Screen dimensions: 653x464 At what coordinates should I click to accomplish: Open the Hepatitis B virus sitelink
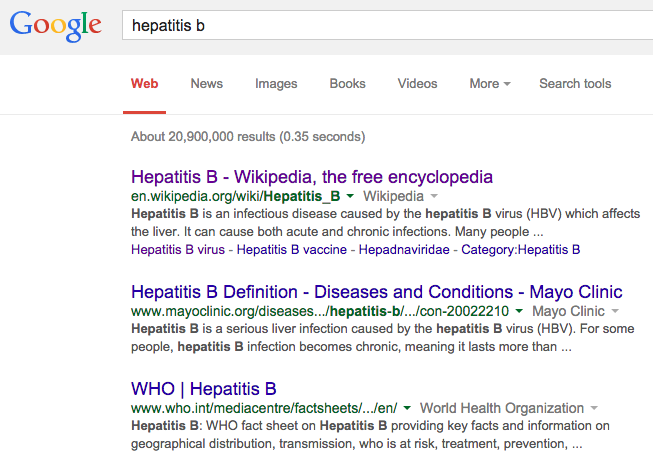(178, 250)
